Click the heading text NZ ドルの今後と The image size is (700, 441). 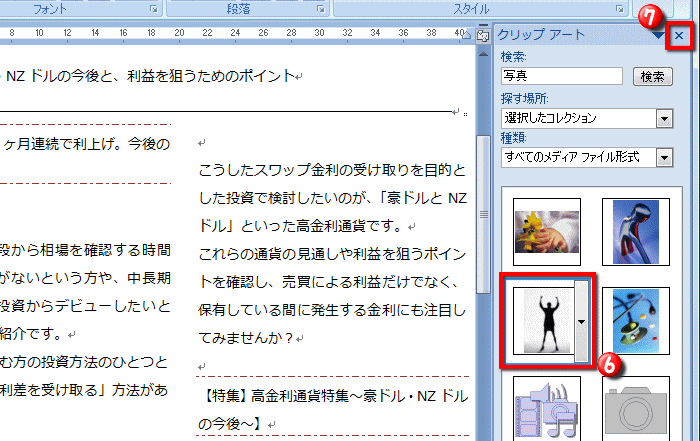click(x=59, y=76)
